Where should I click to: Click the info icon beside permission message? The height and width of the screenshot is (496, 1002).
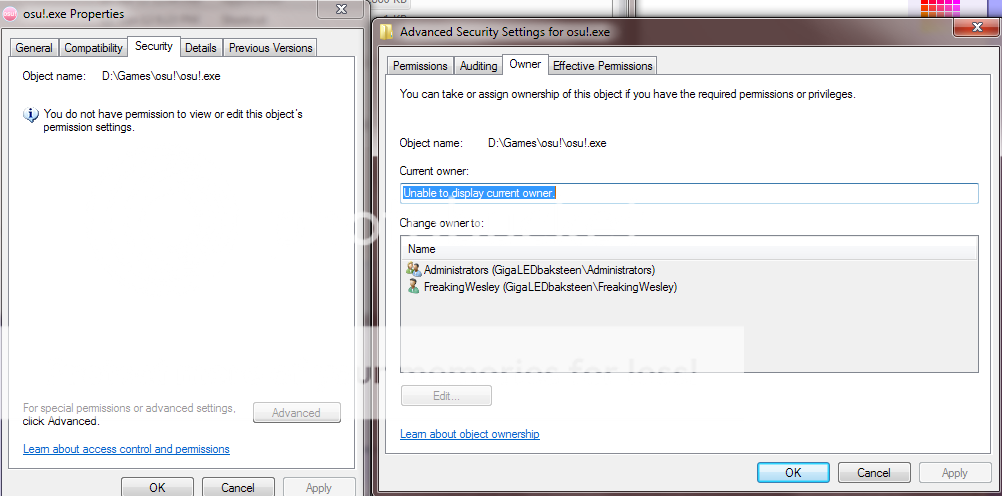click(31, 116)
